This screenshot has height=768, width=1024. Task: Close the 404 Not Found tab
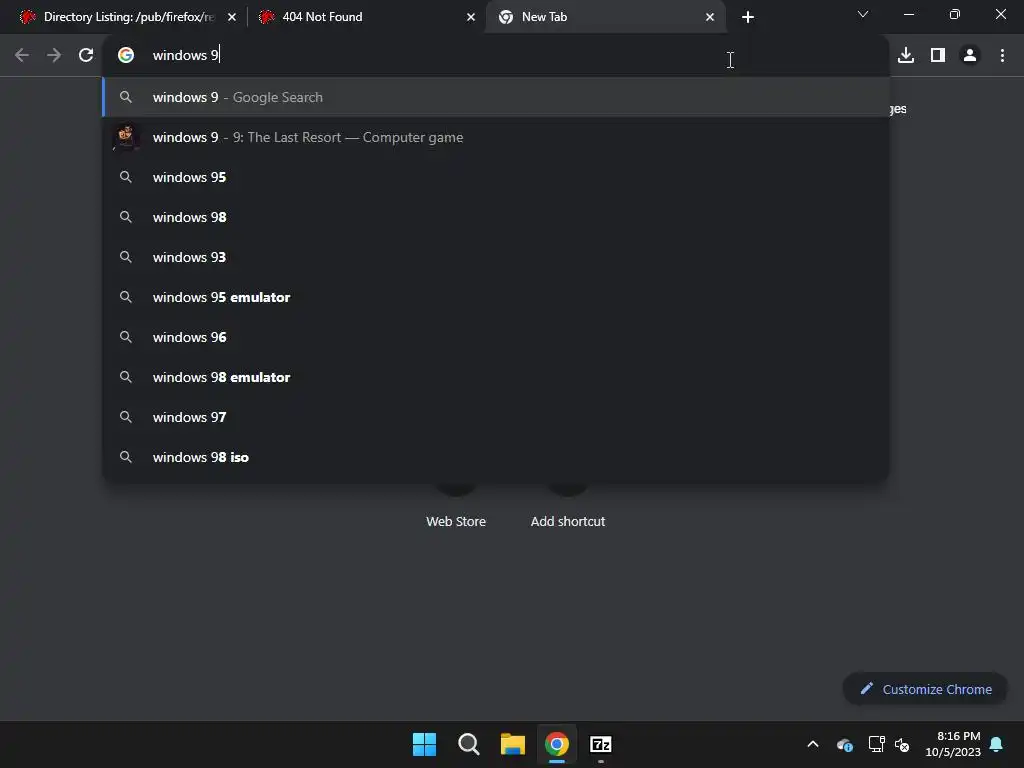tap(471, 17)
